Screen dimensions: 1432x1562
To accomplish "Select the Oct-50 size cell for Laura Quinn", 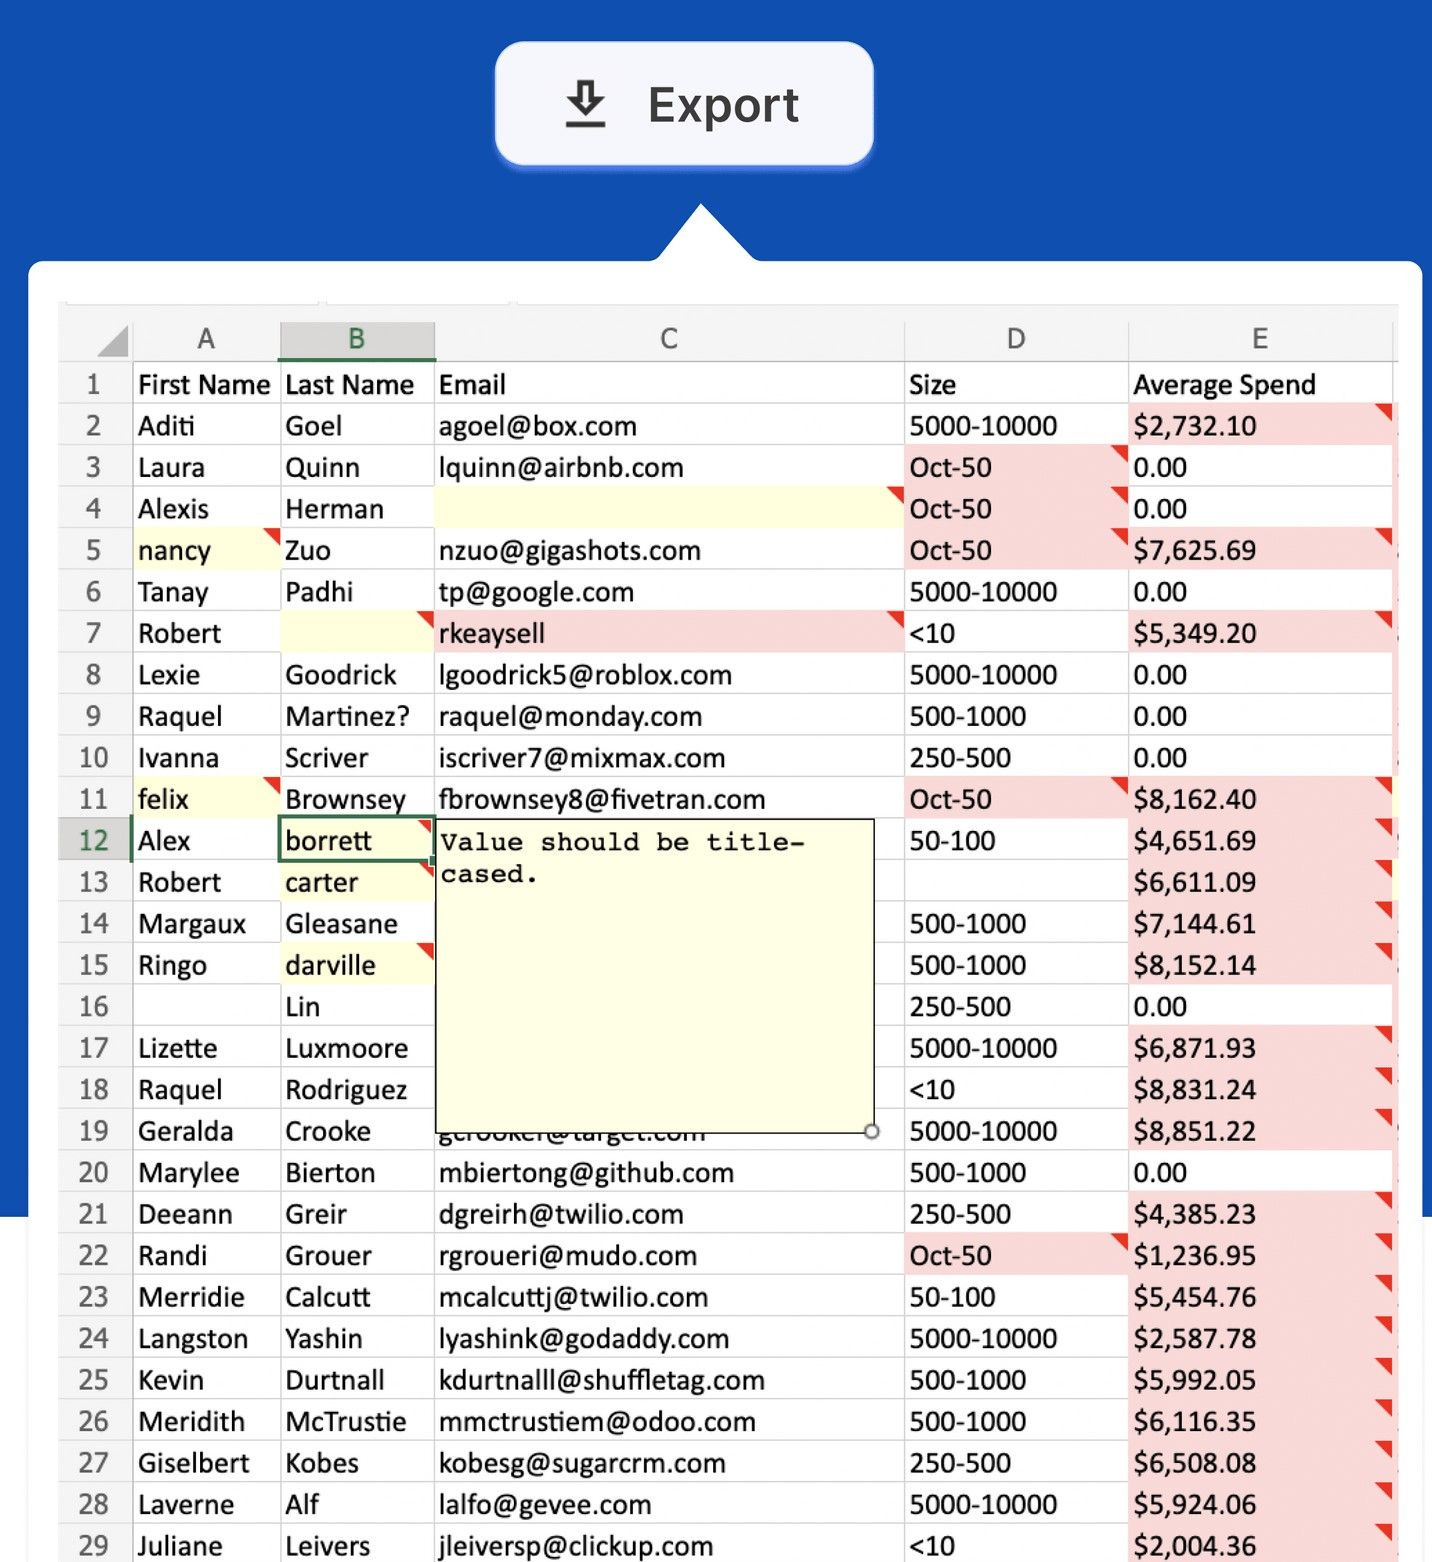I will (x=1016, y=467).
